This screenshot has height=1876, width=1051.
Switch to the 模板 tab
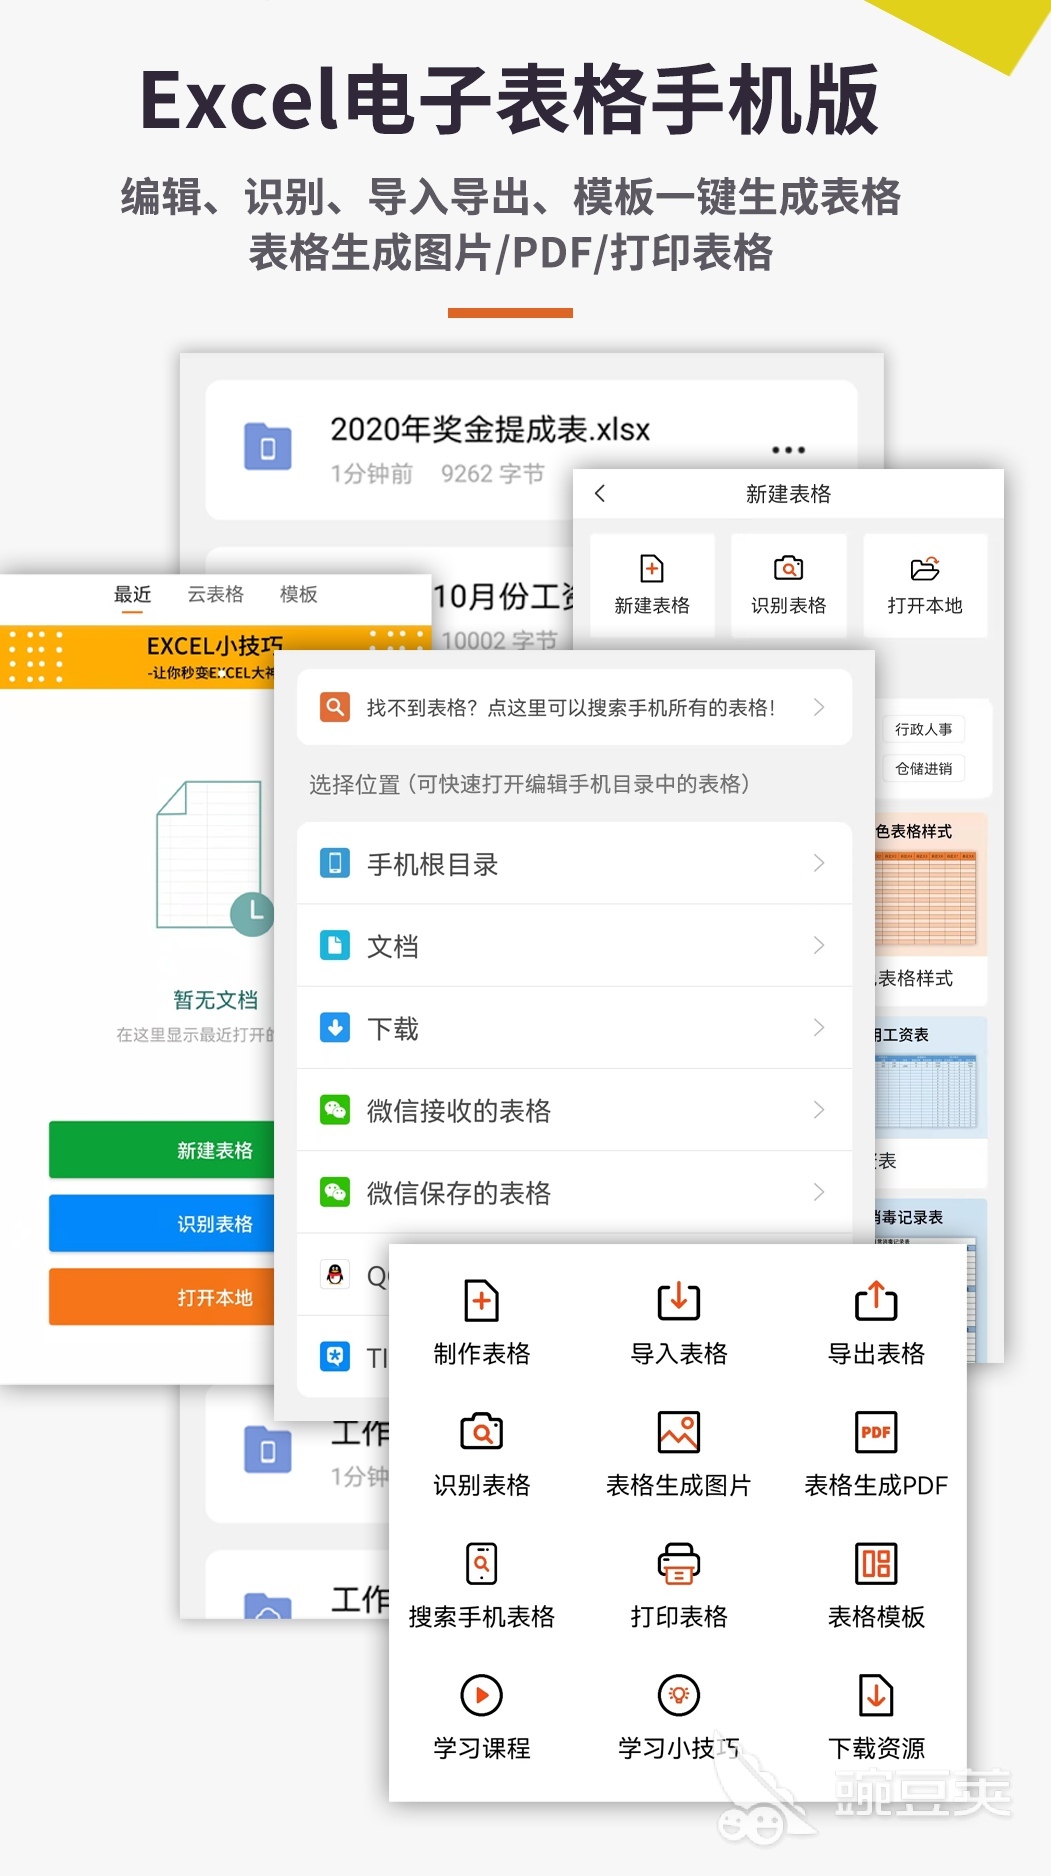[x=298, y=595]
